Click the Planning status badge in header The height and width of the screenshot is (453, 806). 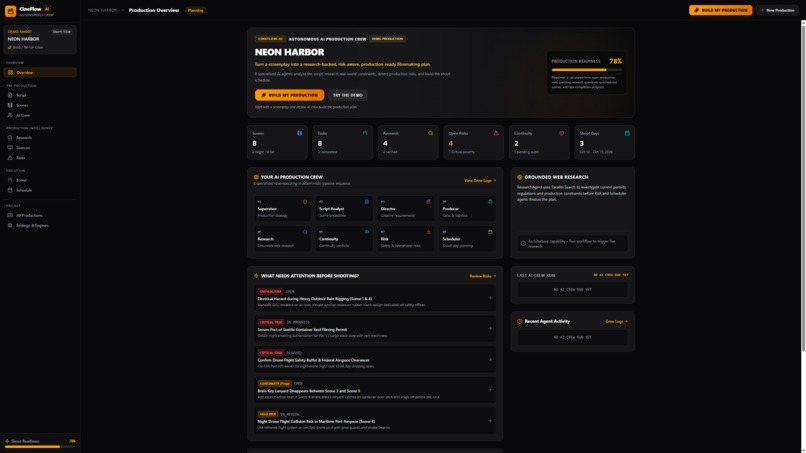[x=195, y=10]
